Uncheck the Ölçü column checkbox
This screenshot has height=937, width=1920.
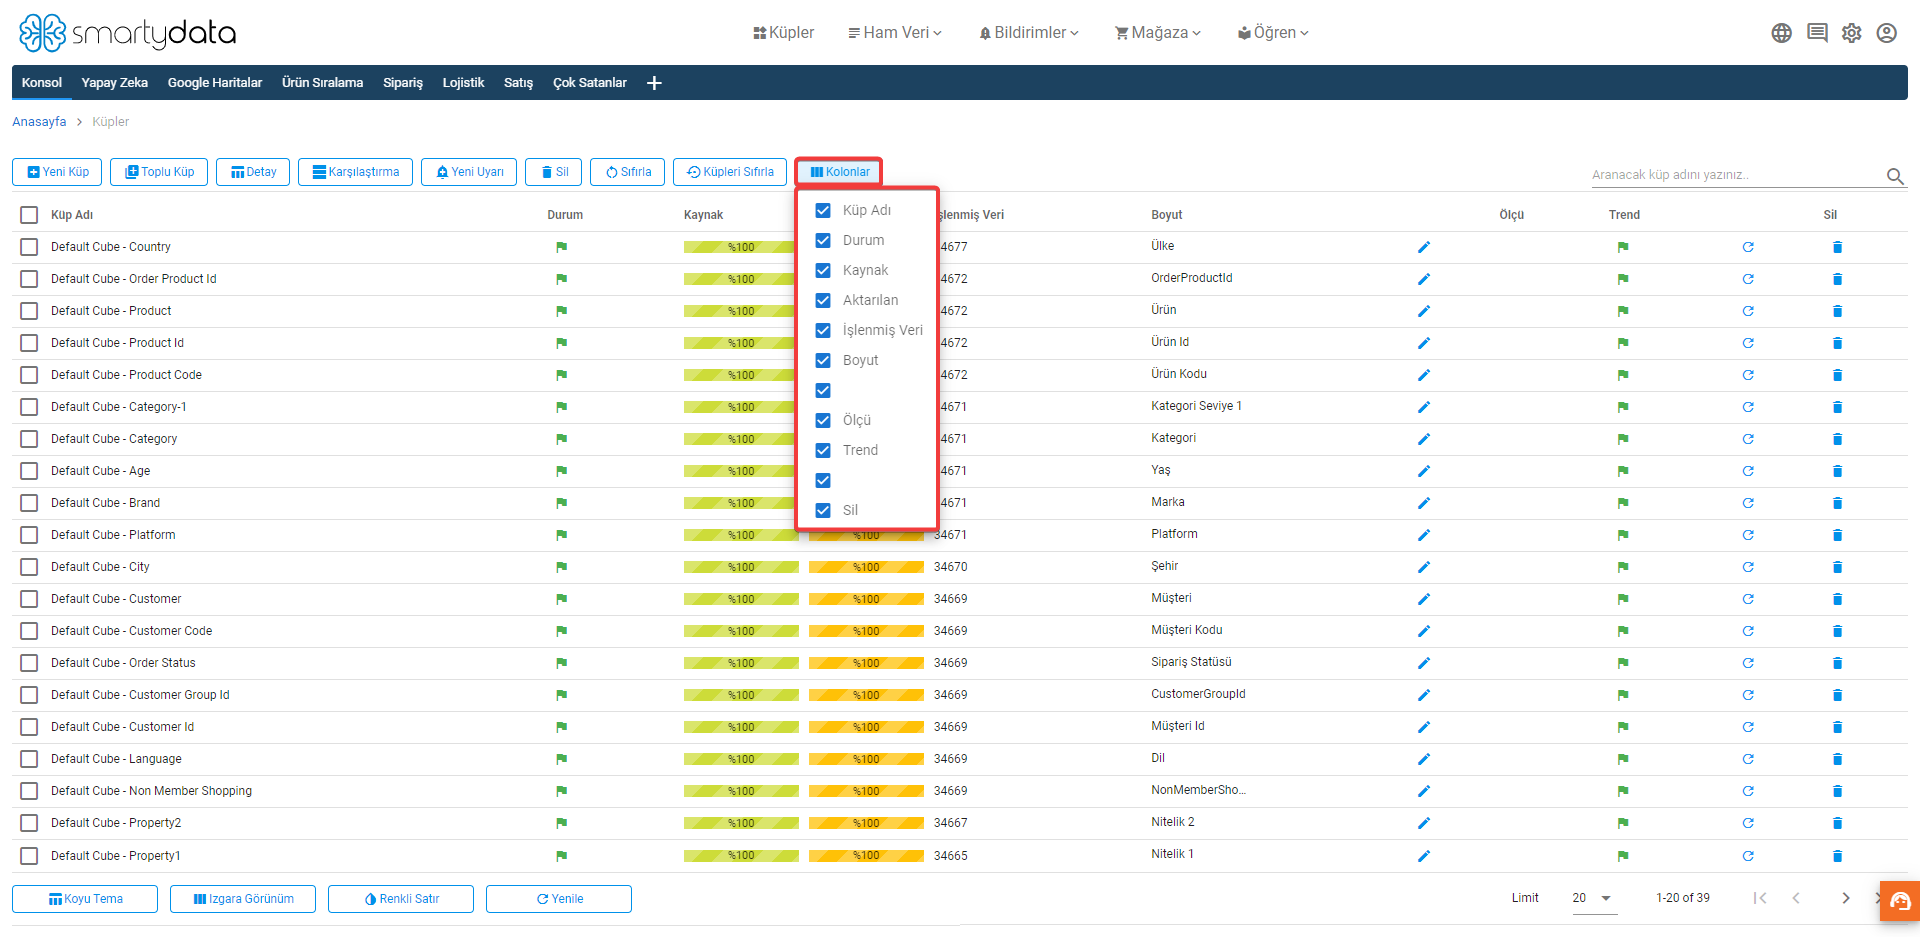click(823, 420)
